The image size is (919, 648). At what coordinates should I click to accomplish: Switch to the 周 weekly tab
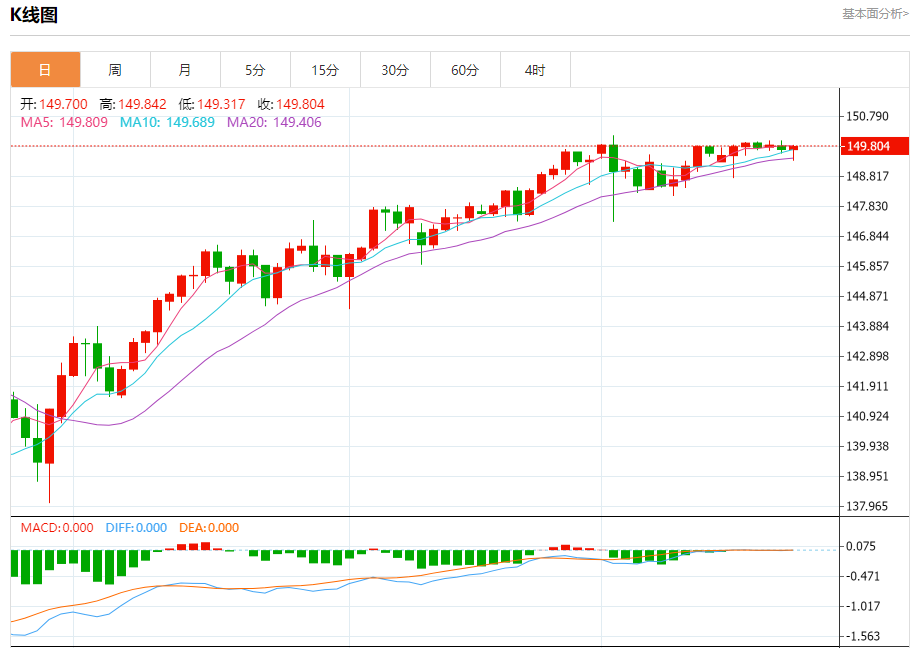[115, 70]
